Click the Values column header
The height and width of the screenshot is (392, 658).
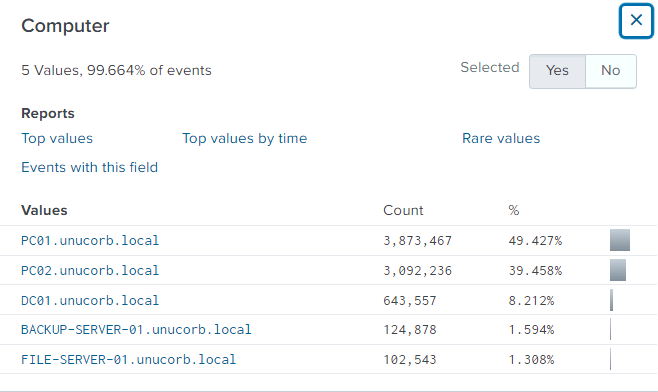(x=44, y=210)
